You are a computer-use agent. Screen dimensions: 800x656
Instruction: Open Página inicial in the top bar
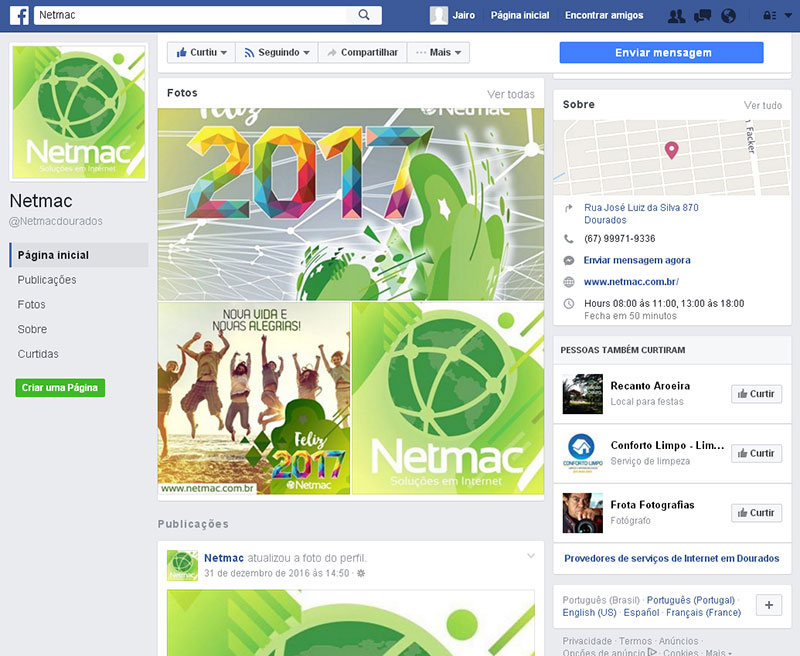point(520,15)
